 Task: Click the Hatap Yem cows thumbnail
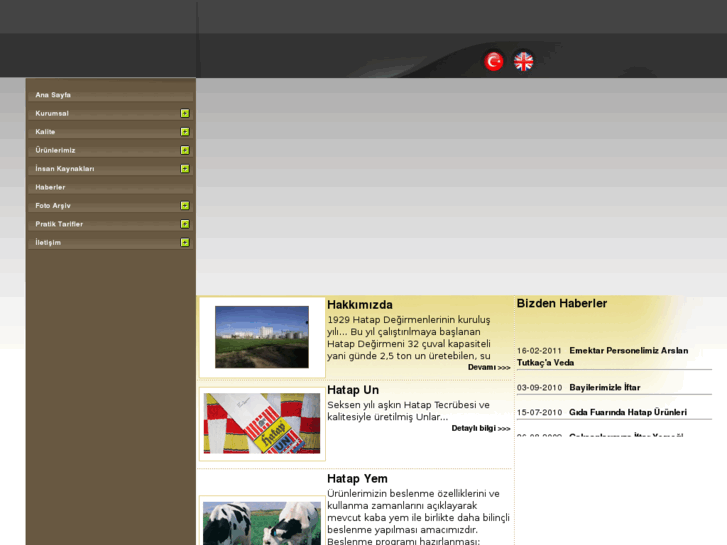(262, 523)
